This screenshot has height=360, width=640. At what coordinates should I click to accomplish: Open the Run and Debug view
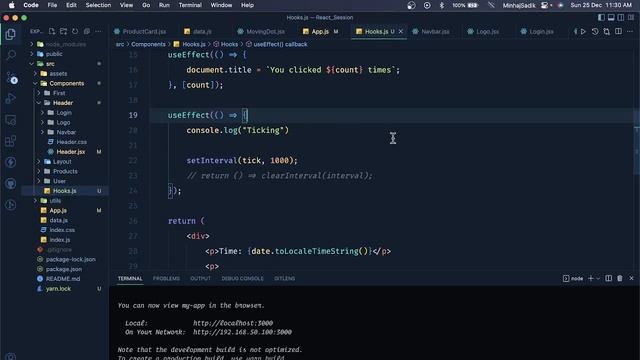(x=11, y=98)
